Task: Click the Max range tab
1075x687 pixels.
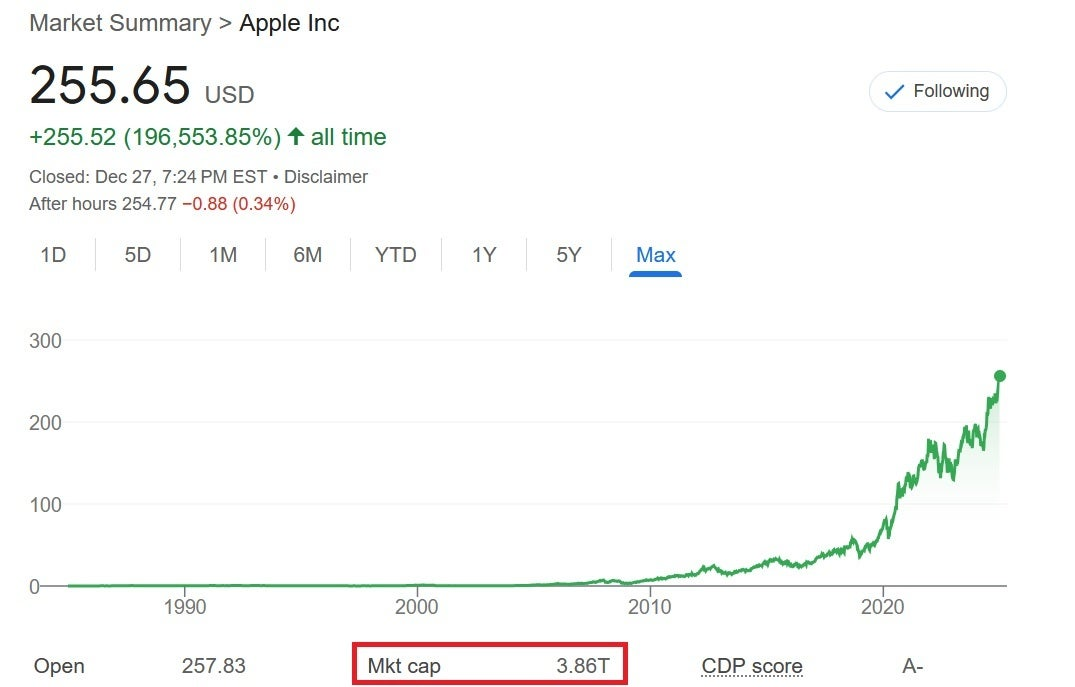Action: tap(656, 255)
